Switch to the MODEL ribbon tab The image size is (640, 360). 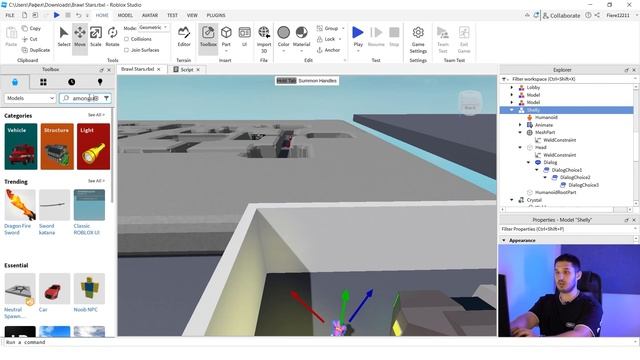(125, 15)
